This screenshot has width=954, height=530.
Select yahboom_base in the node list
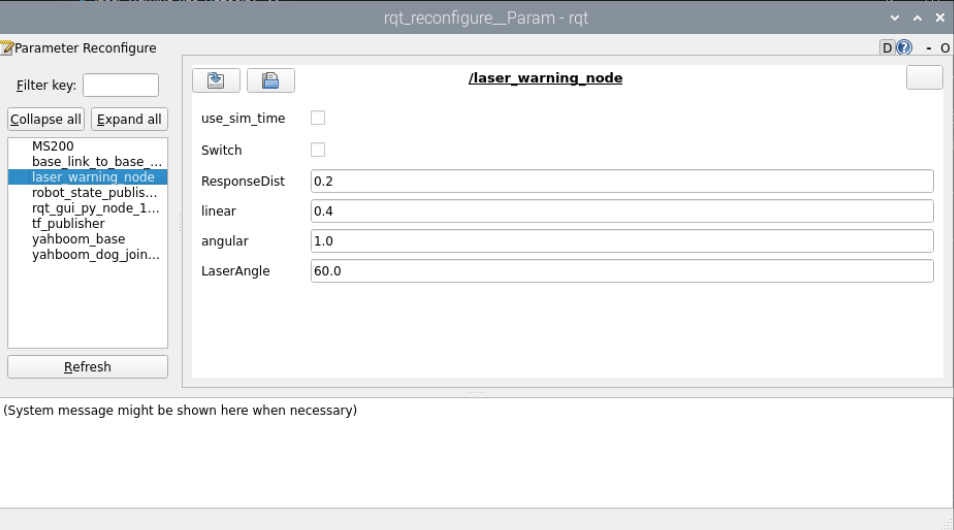[x=79, y=239]
